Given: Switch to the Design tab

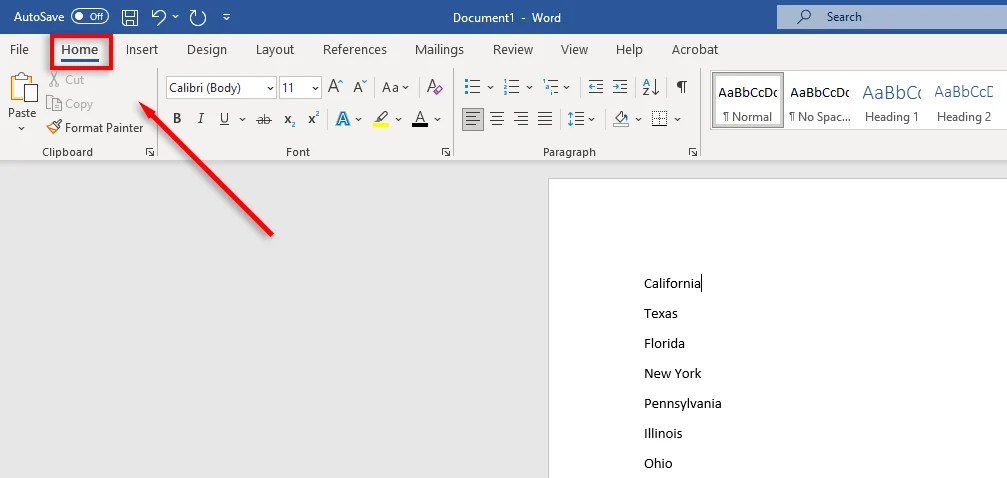Looking at the screenshot, I should point(207,49).
